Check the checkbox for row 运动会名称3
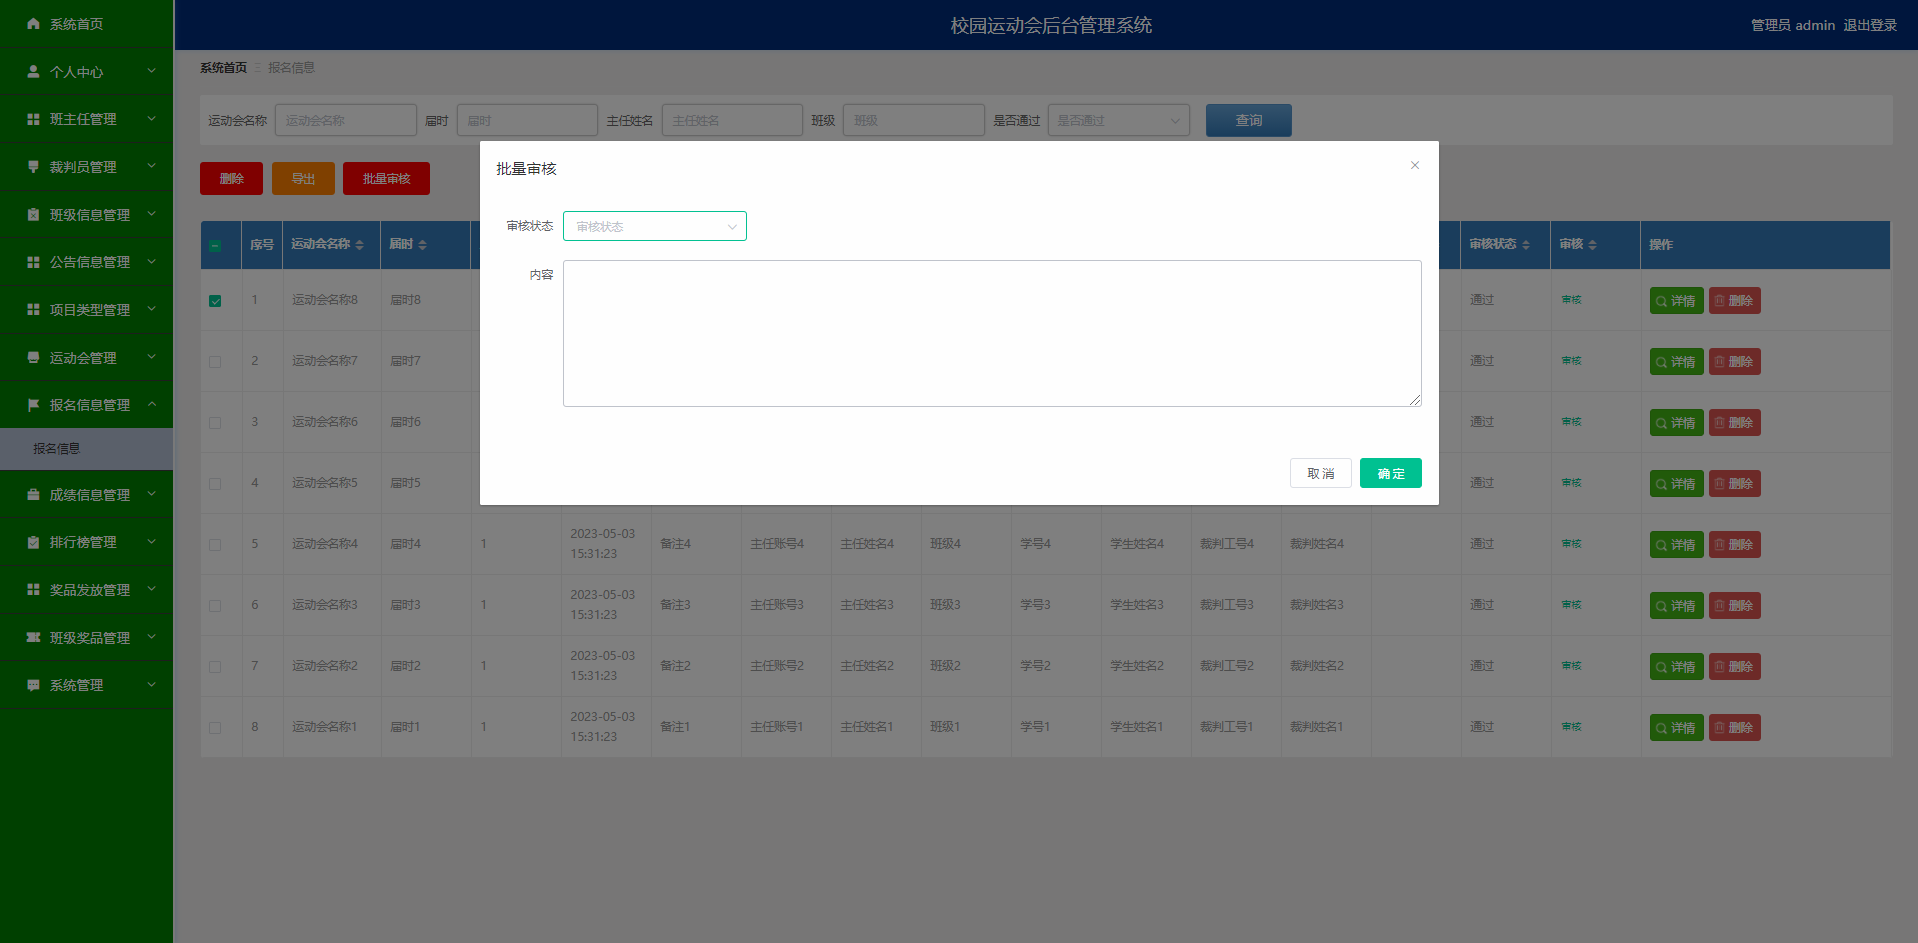The width and height of the screenshot is (1918, 943). pos(215,606)
